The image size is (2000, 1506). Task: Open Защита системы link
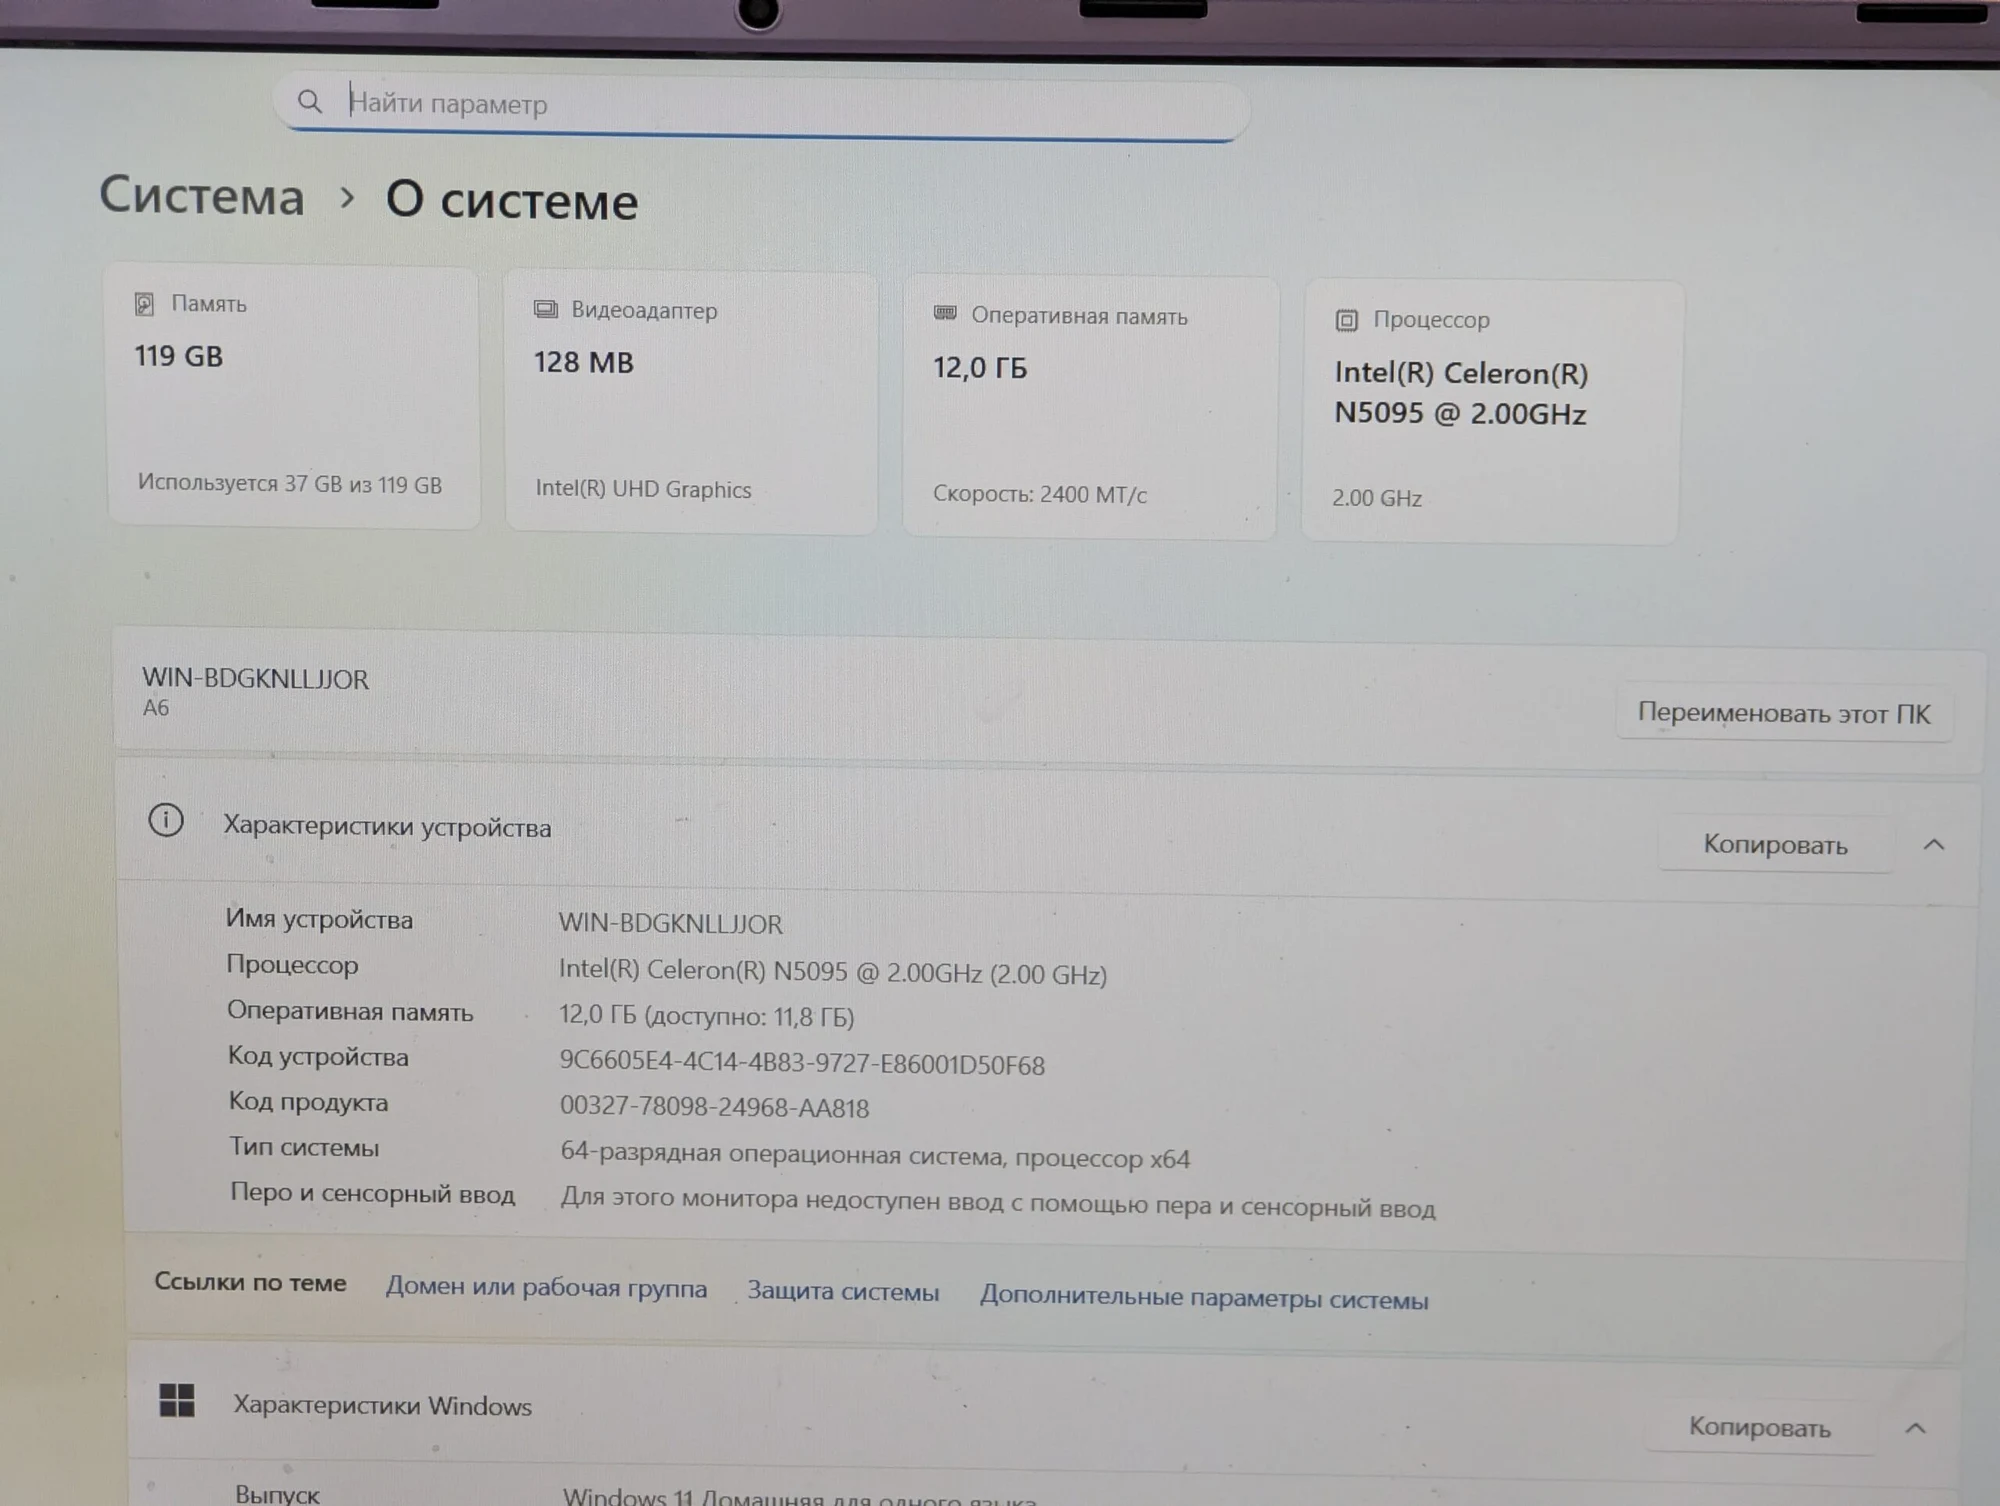click(x=843, y=1292)
